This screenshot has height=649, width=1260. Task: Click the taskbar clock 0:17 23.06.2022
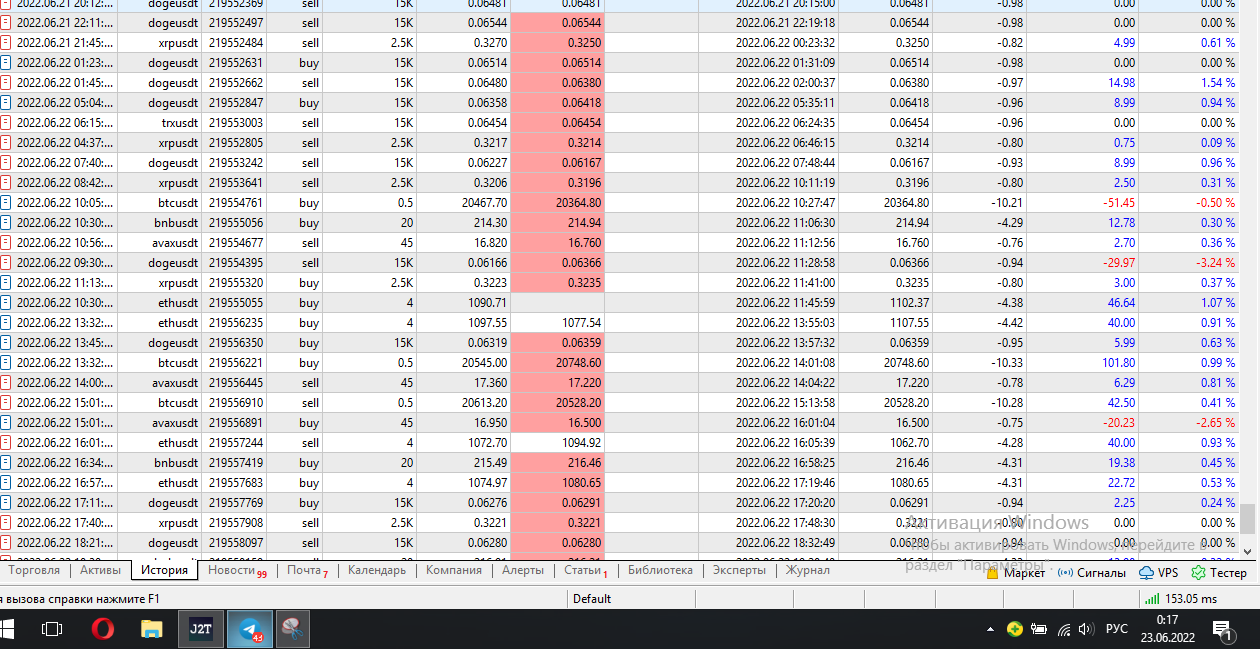[1166, 629]
